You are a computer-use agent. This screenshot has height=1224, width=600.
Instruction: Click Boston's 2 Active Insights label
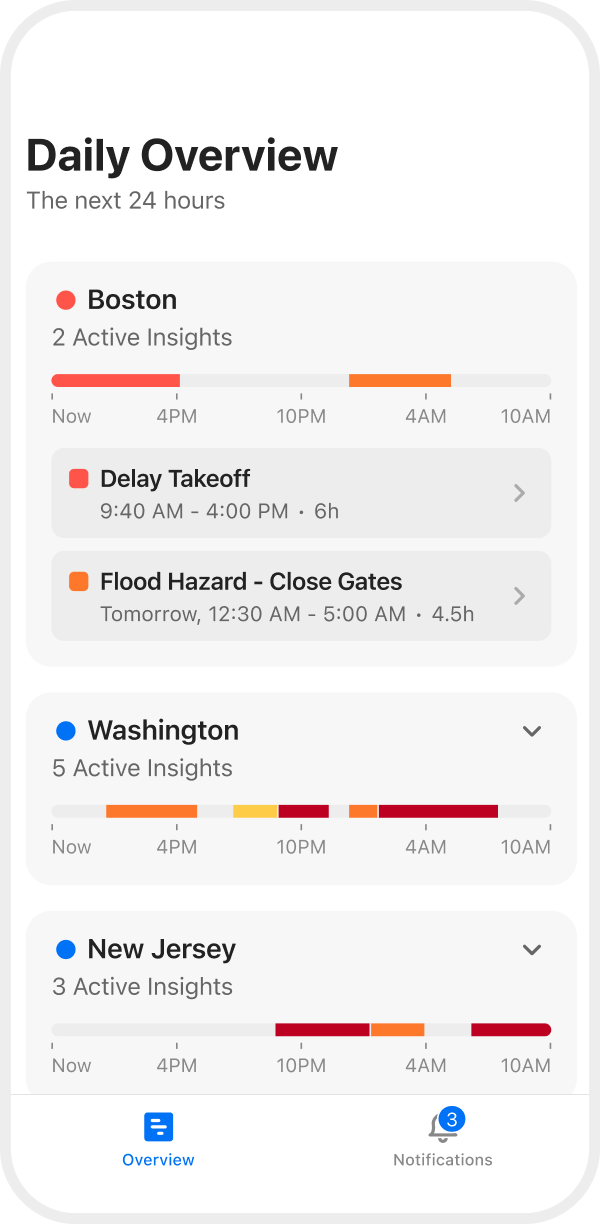pos(141,337)
